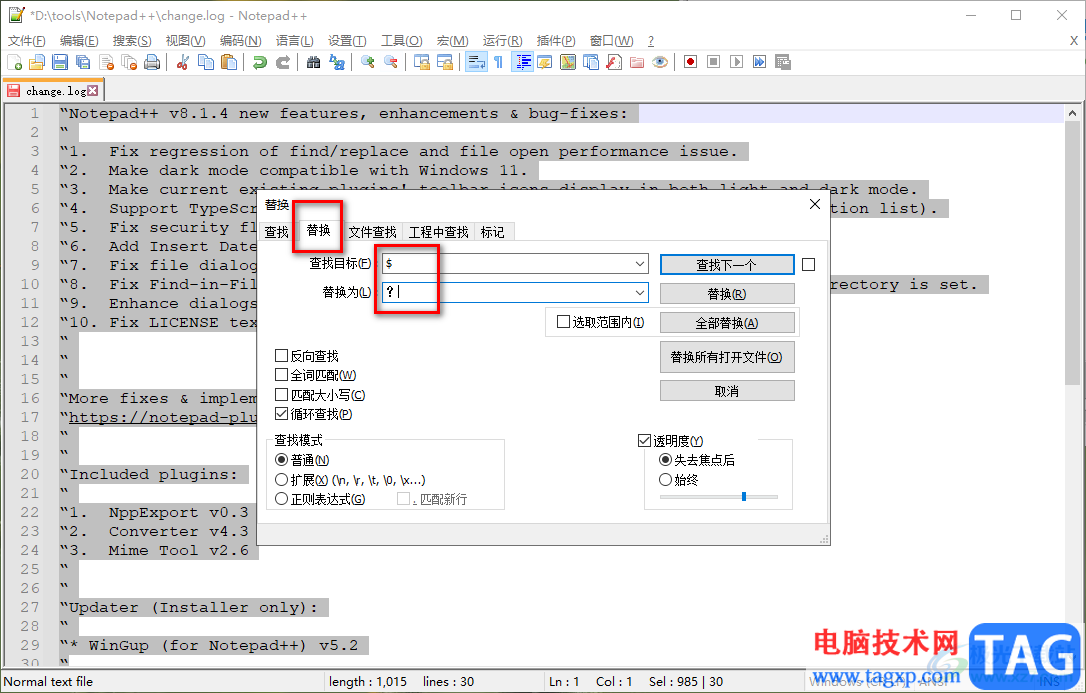1086x693 pixels.
Task: Enable the 匹配大小写 checkbox
Action: pos(281,395)
